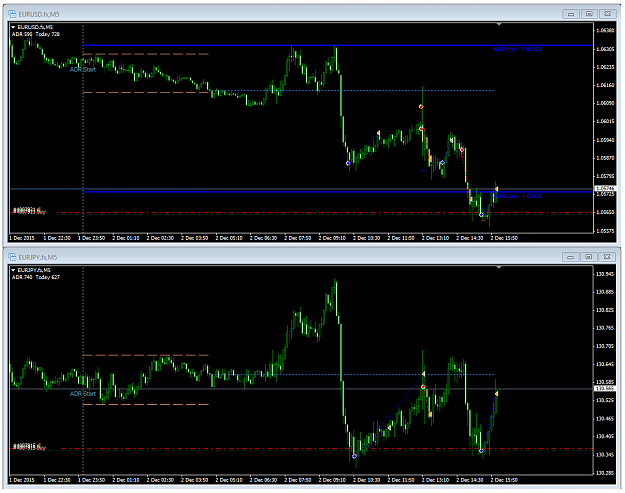The width and height of the screenshot is (625, 493).
Task: Click the 'ADR 740 Today 627' indicator text
Action: pyautogui.click(x=36, y=277)
